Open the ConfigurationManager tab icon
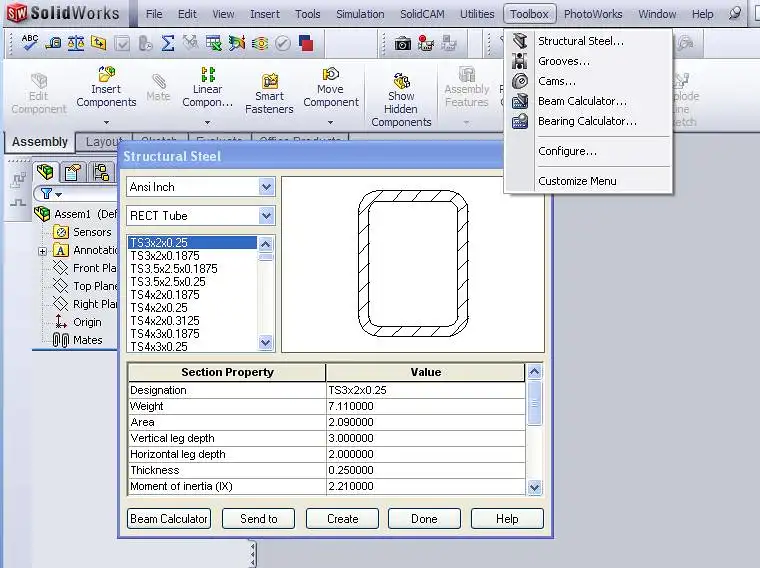 pyautogui.click(x=99, y=172)
